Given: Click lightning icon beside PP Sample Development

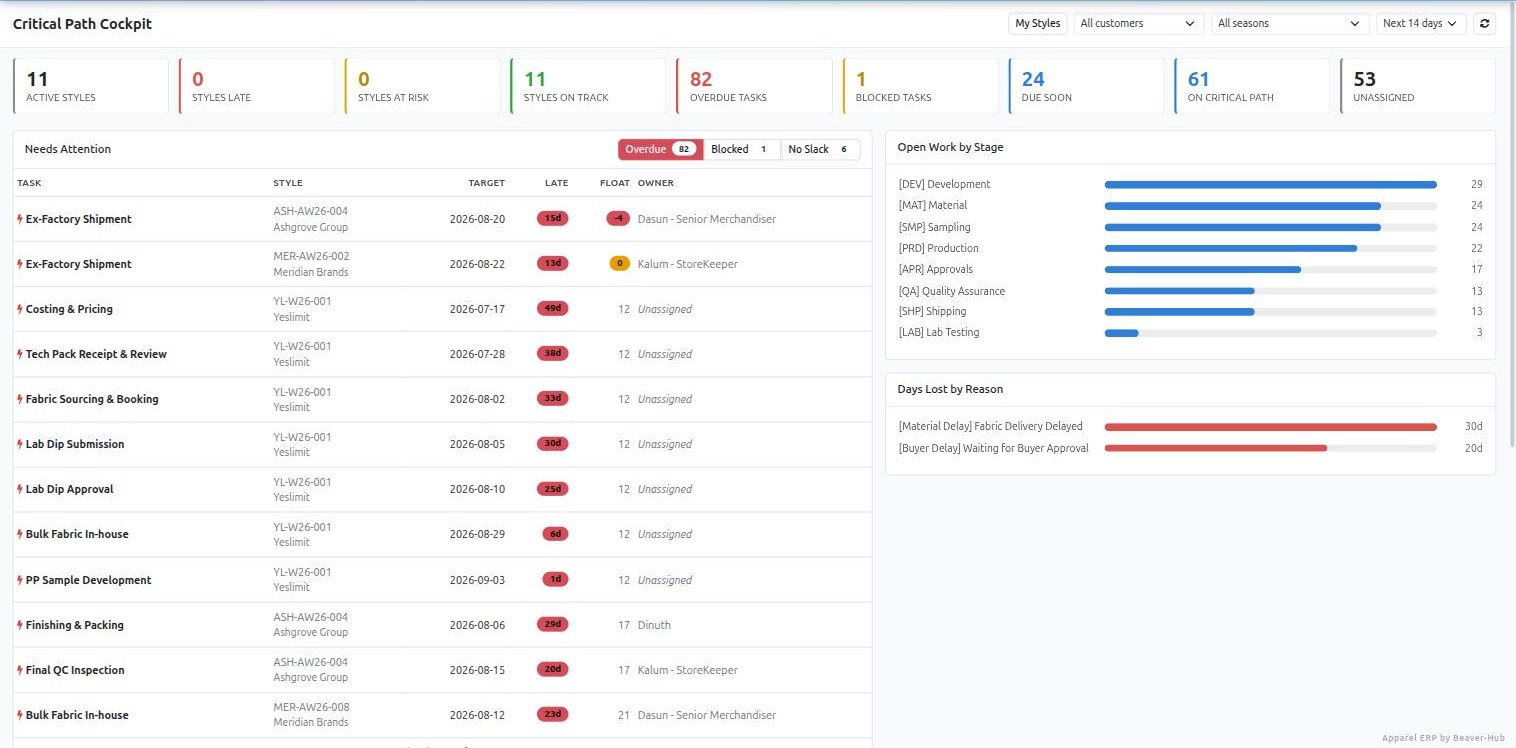Looking at the screenshot, I should (19, 580).
